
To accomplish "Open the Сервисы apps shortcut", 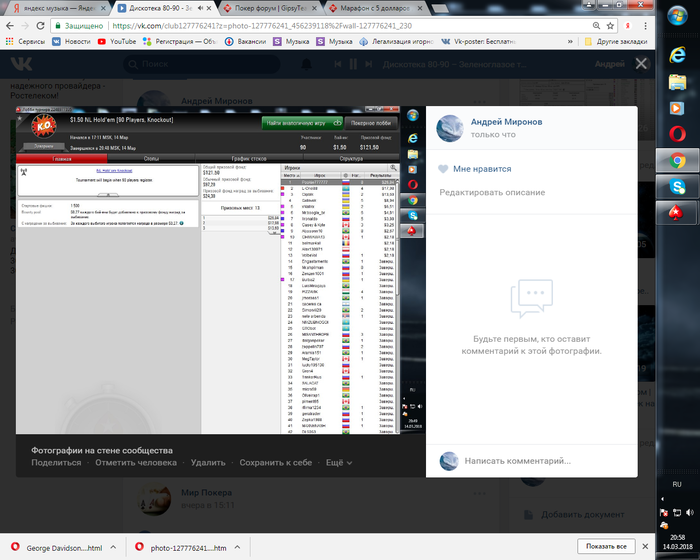I will click(25, 42).
